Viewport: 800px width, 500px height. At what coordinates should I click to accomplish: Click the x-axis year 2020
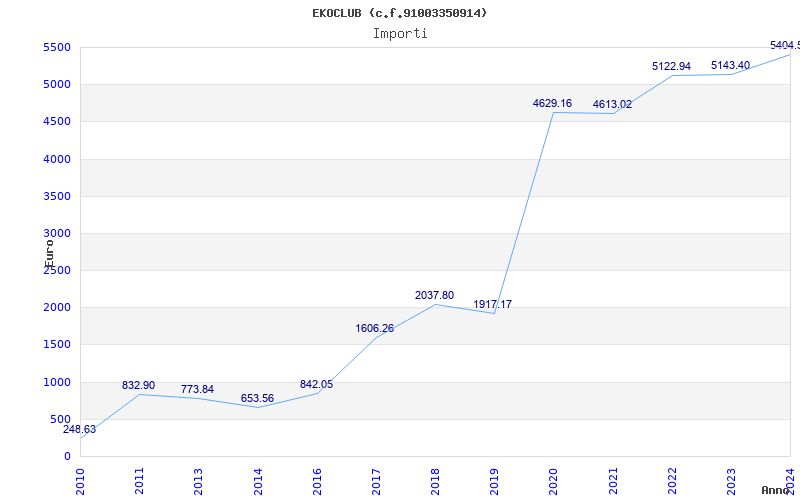tap(554, 481)
